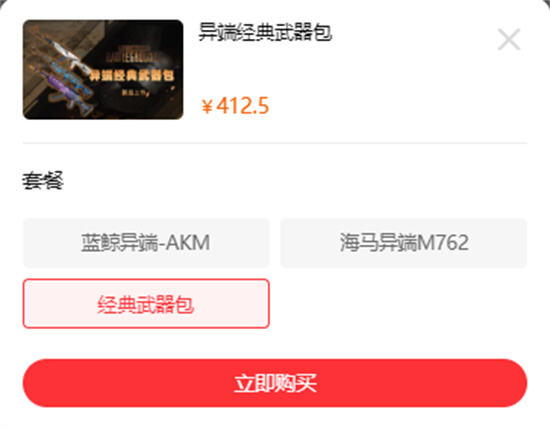Open the 异端经典武器包 product thumbnail
Image resolution: width=550 pixels, height=430 pixels.
tap(103, 69)
